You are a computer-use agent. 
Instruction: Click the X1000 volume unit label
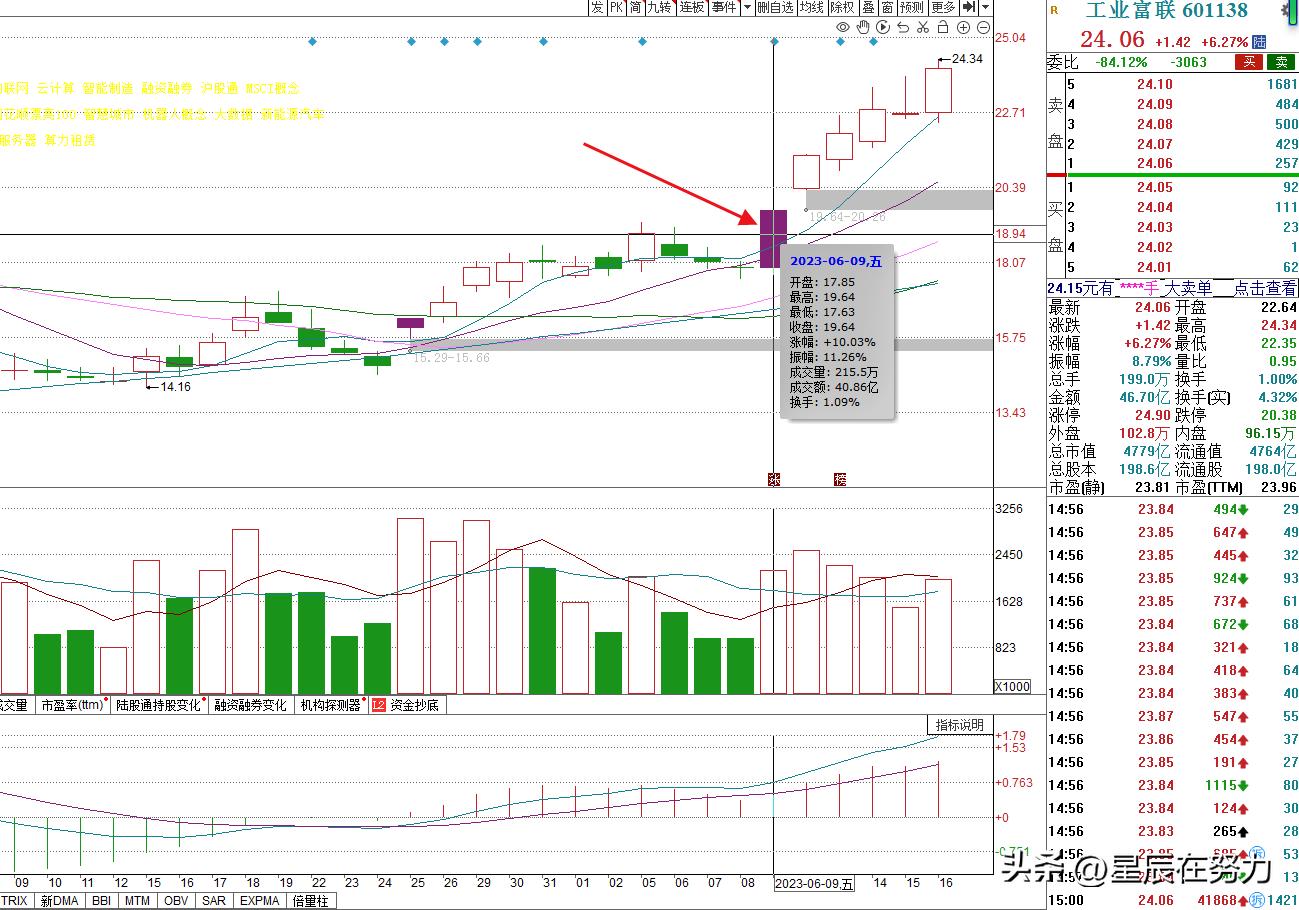pyautogui.click(x=1012, y=687)
